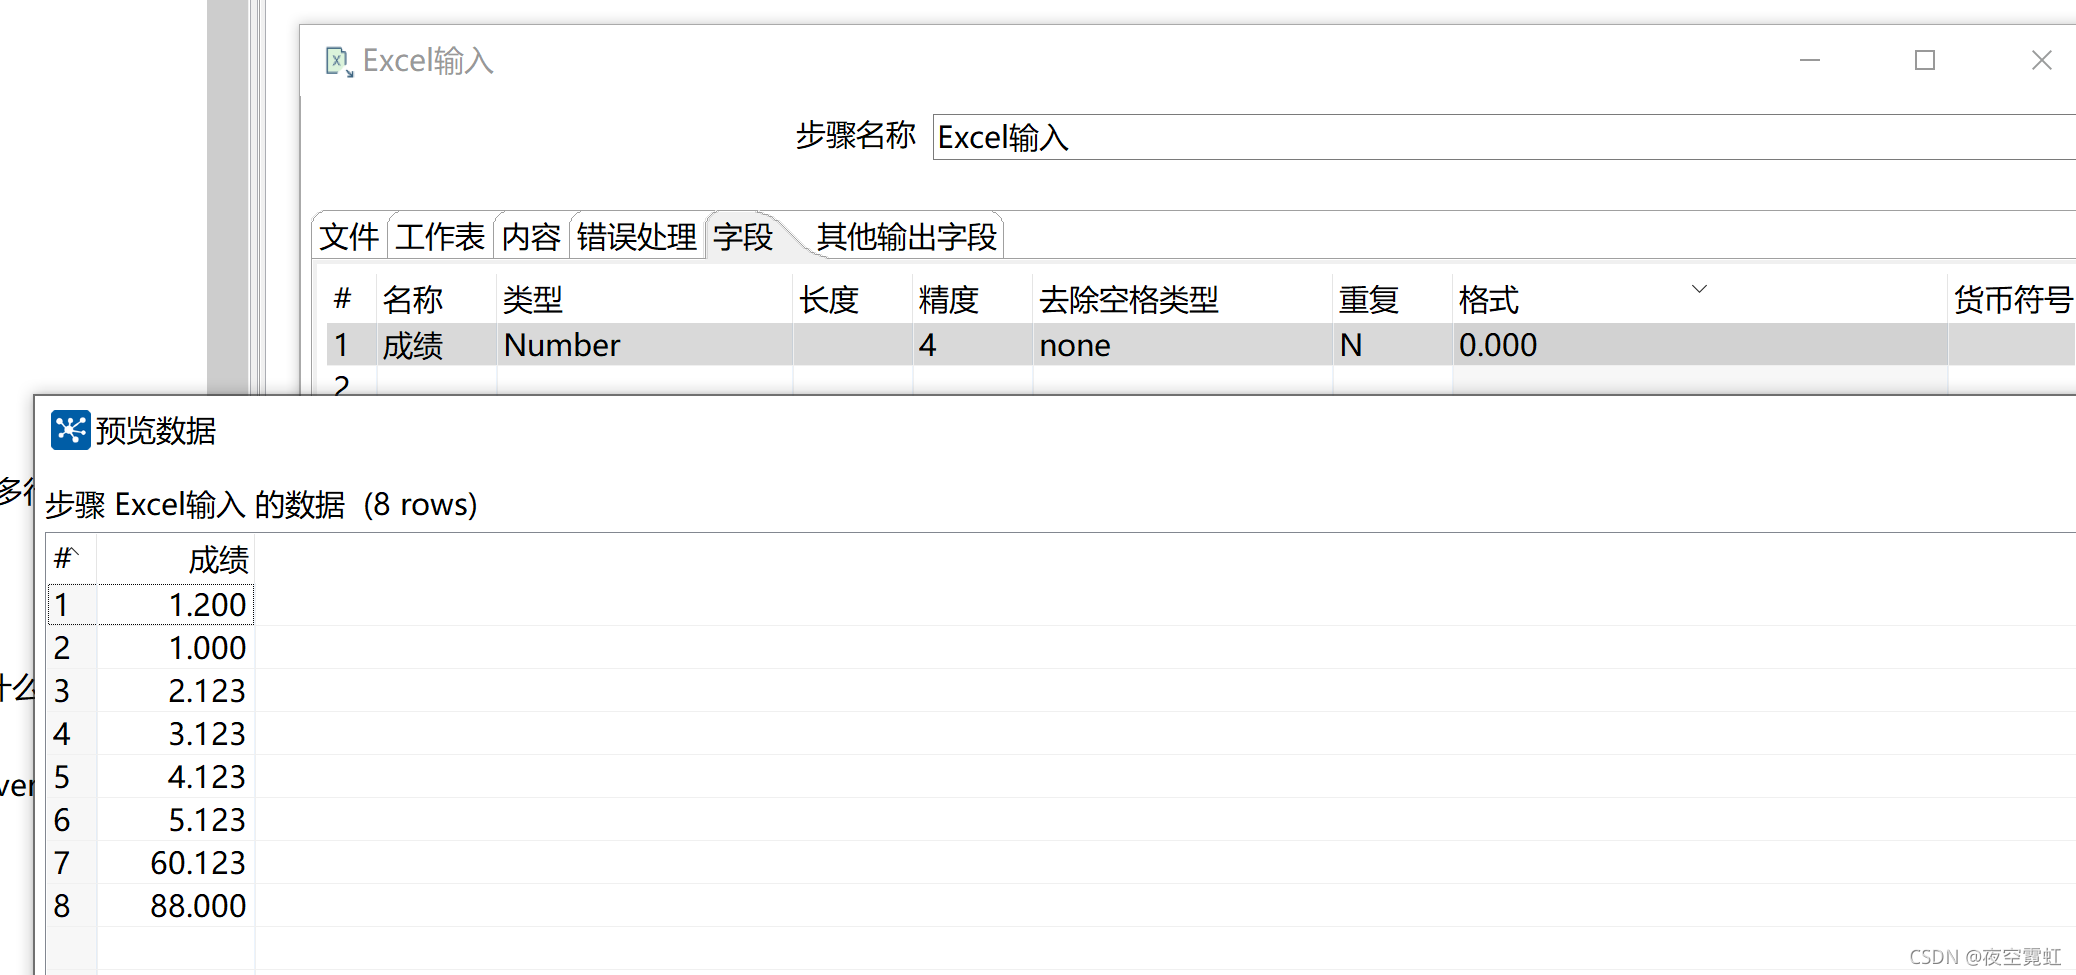
Task: Select the 字段 tab
Action: [743, 237]
